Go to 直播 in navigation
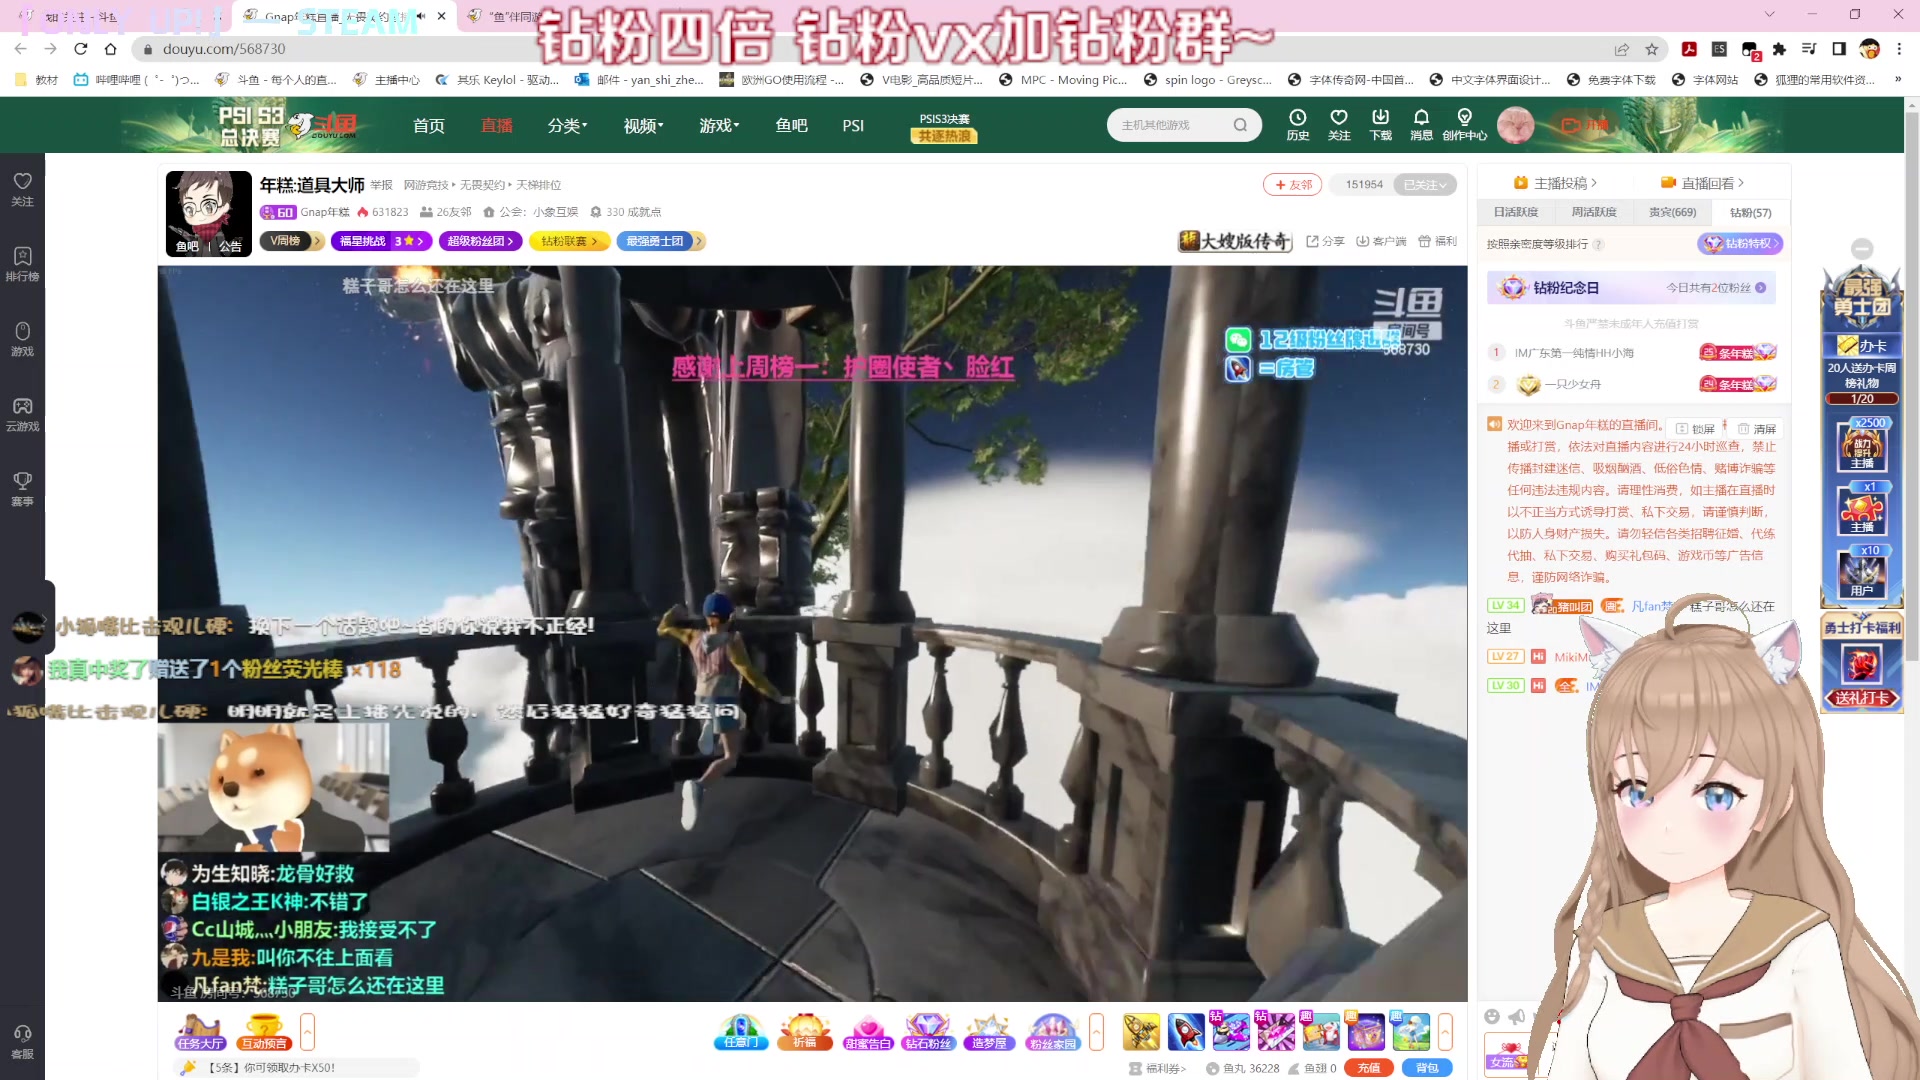This screenshot has height=1080, width=1920. point(497,125)
